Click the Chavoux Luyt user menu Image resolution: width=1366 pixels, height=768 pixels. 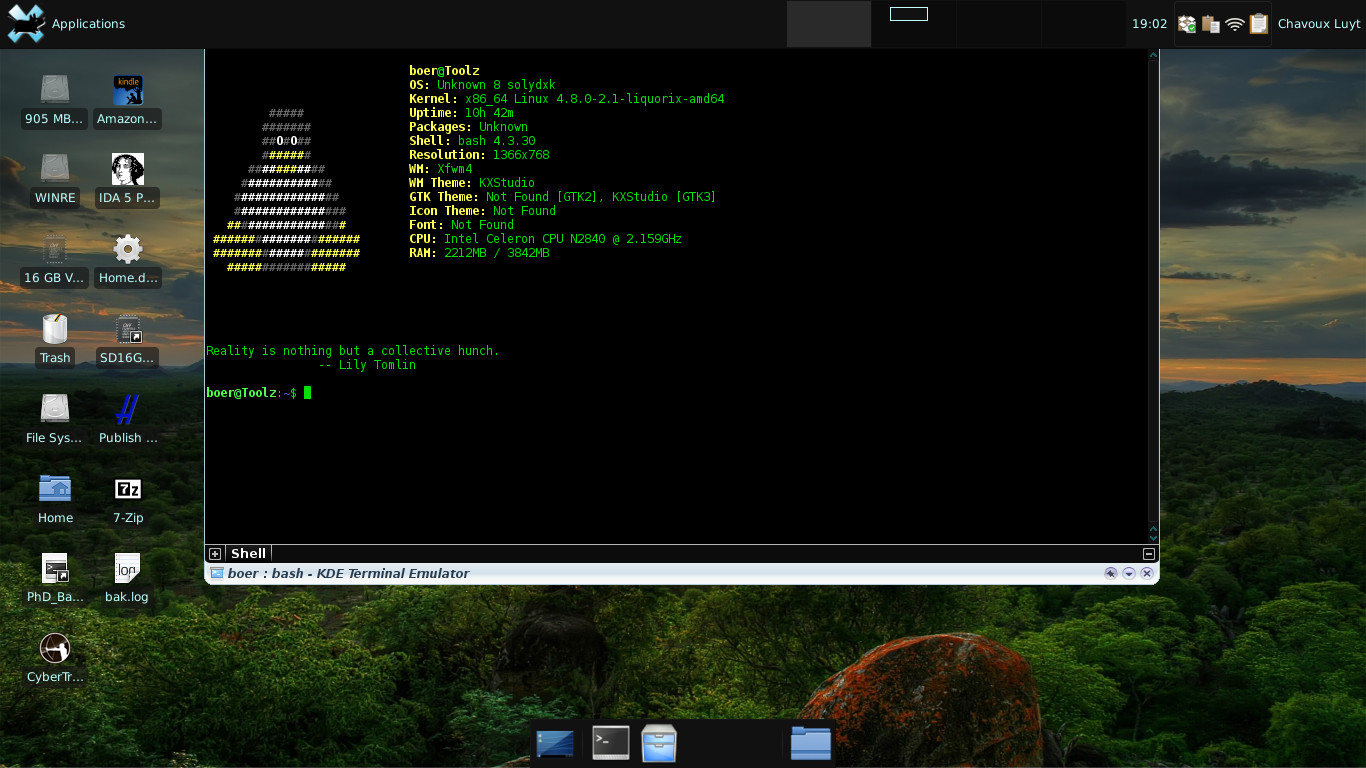pyautogui.click(x=1318, y=24)
